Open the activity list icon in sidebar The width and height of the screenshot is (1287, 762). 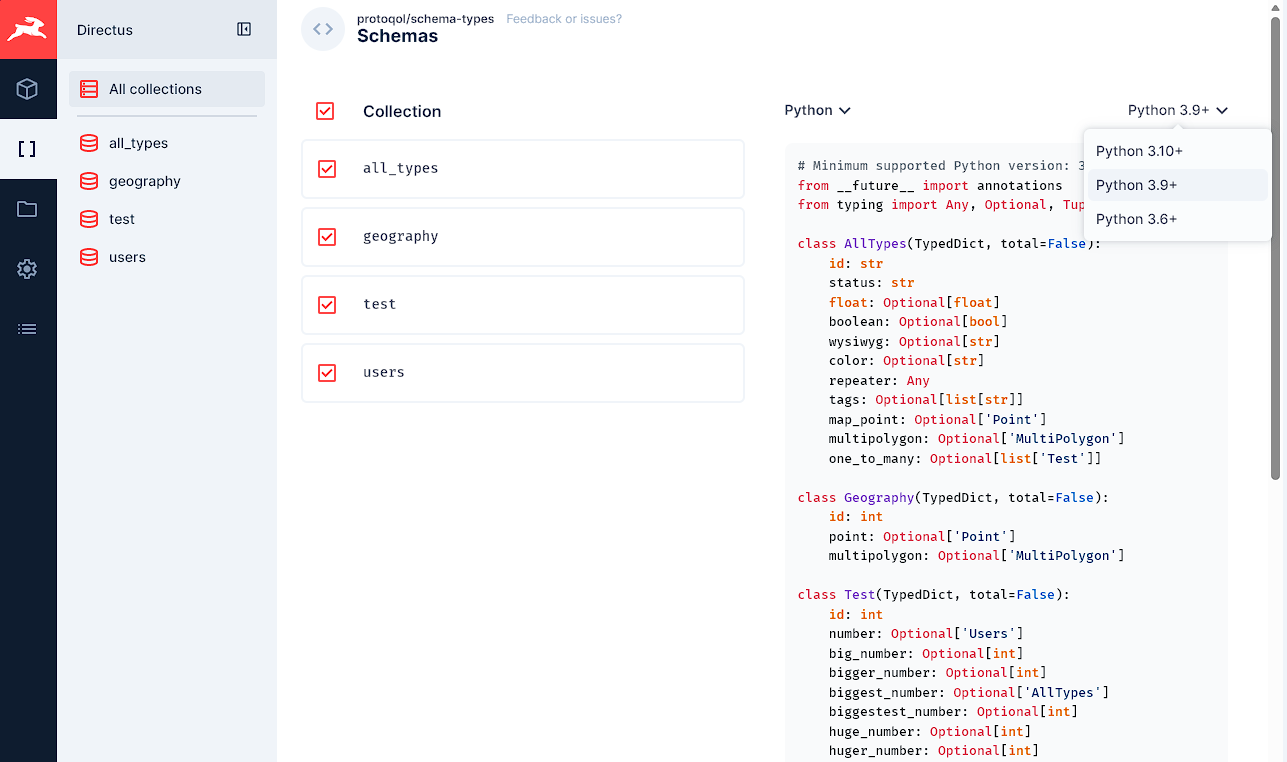click(x=28, y=328)
